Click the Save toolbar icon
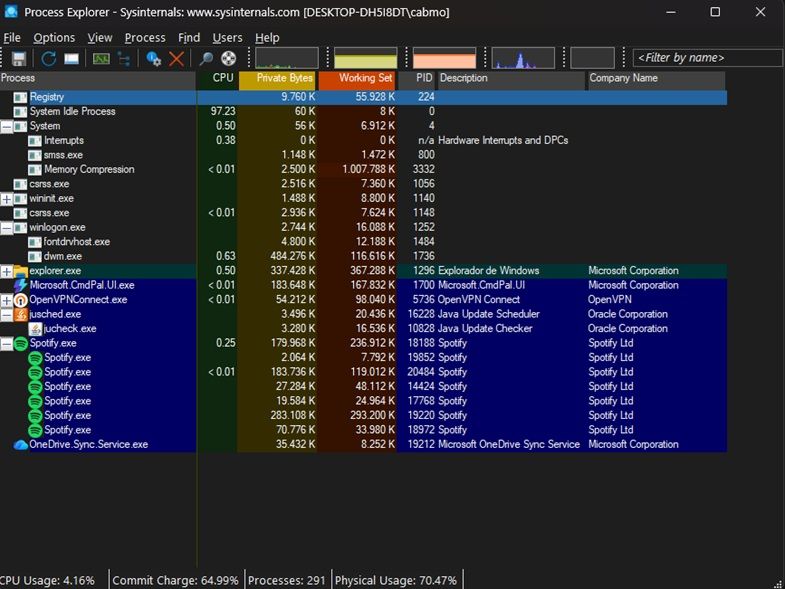785x589 pixels. coord(18,59)
